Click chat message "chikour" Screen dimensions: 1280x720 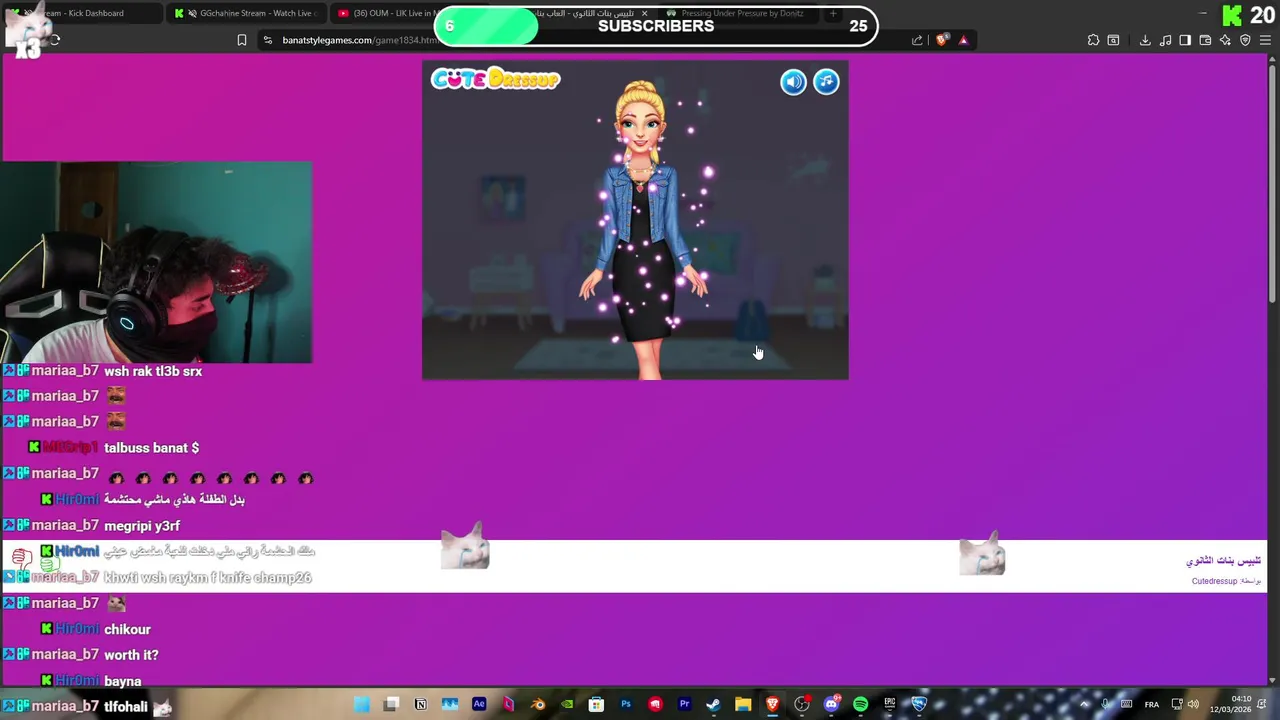point(127,629)
